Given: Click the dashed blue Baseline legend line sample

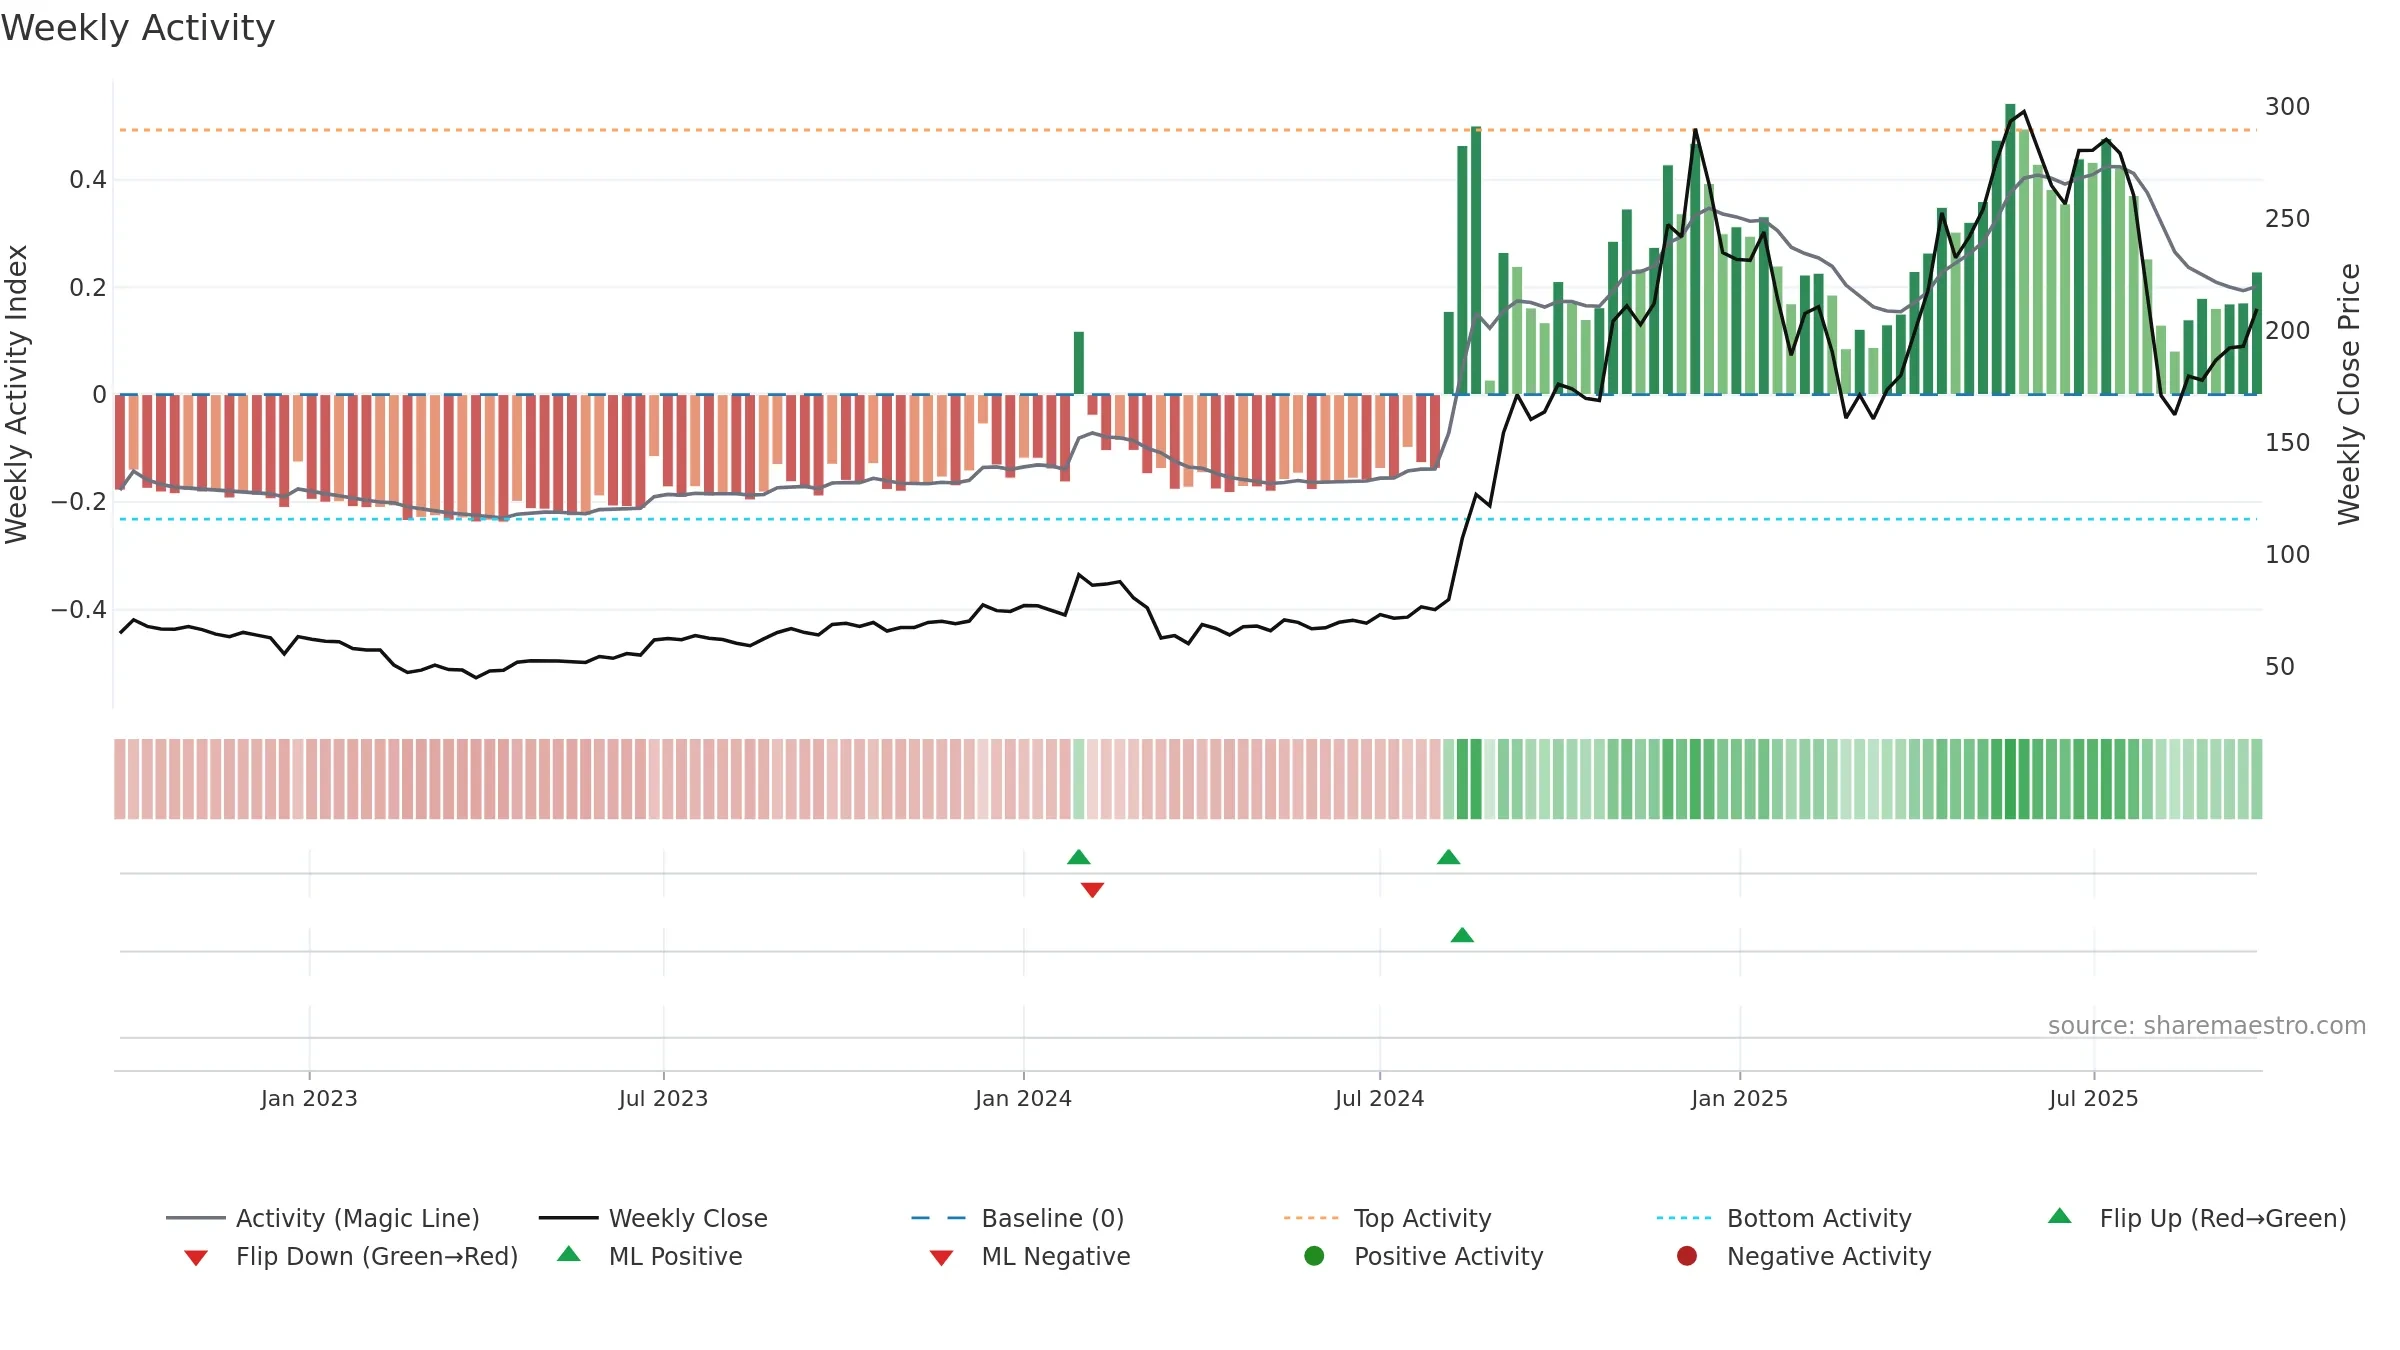Looking at the screenshot, I should 939,1218.
